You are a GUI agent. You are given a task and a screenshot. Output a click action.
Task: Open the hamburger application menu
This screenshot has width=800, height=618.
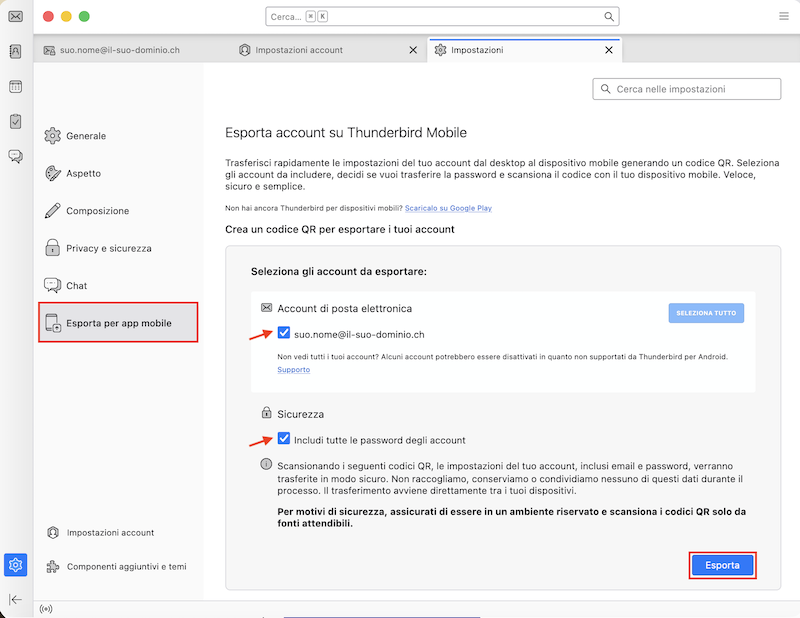pos(784,16)
